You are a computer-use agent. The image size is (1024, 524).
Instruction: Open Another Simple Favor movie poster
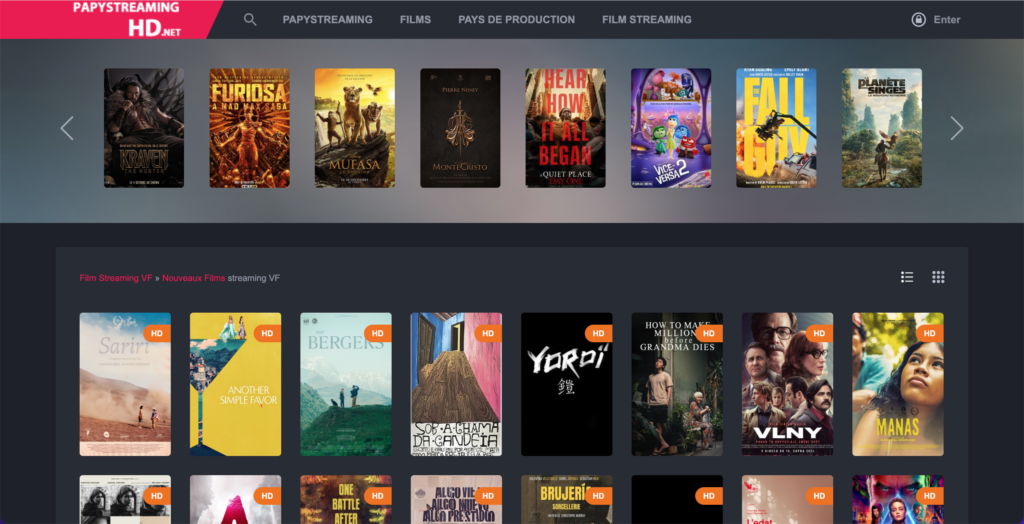pyautogui.click(x=235, y=385)
